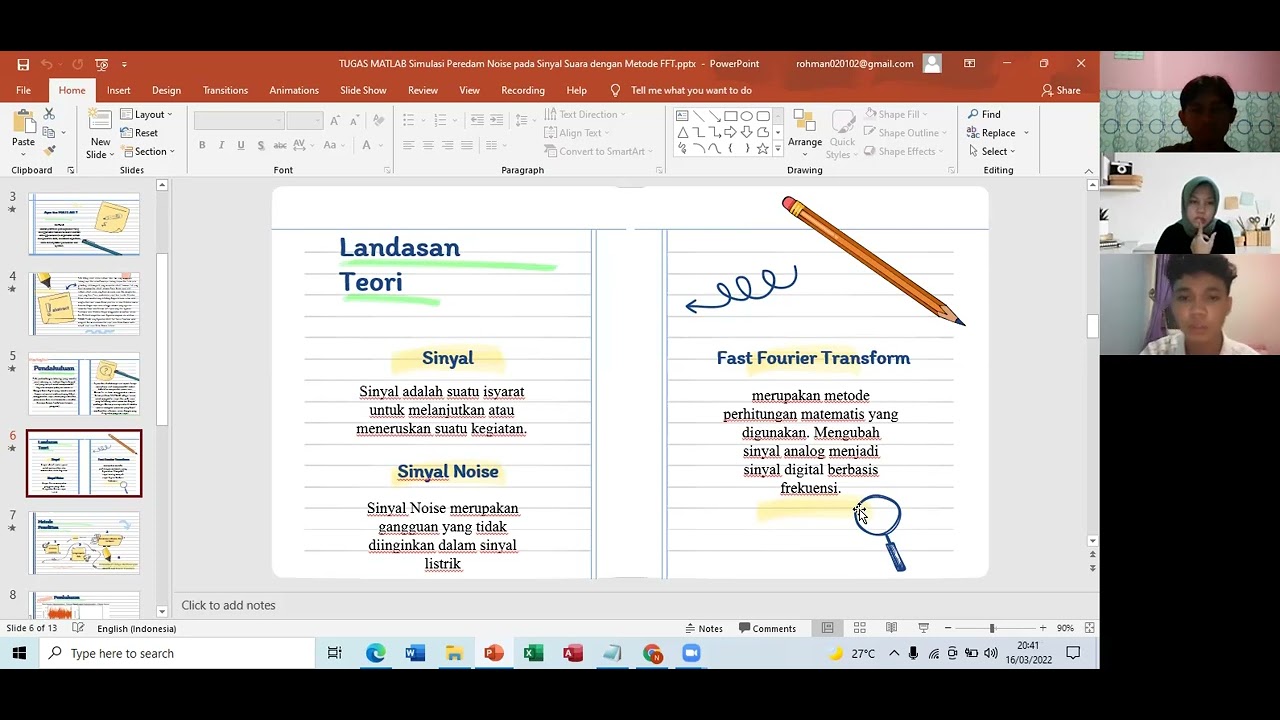This screenshot has width=1280, height=720.
Task: Select the Text Box shape
Action: point(683,116)
